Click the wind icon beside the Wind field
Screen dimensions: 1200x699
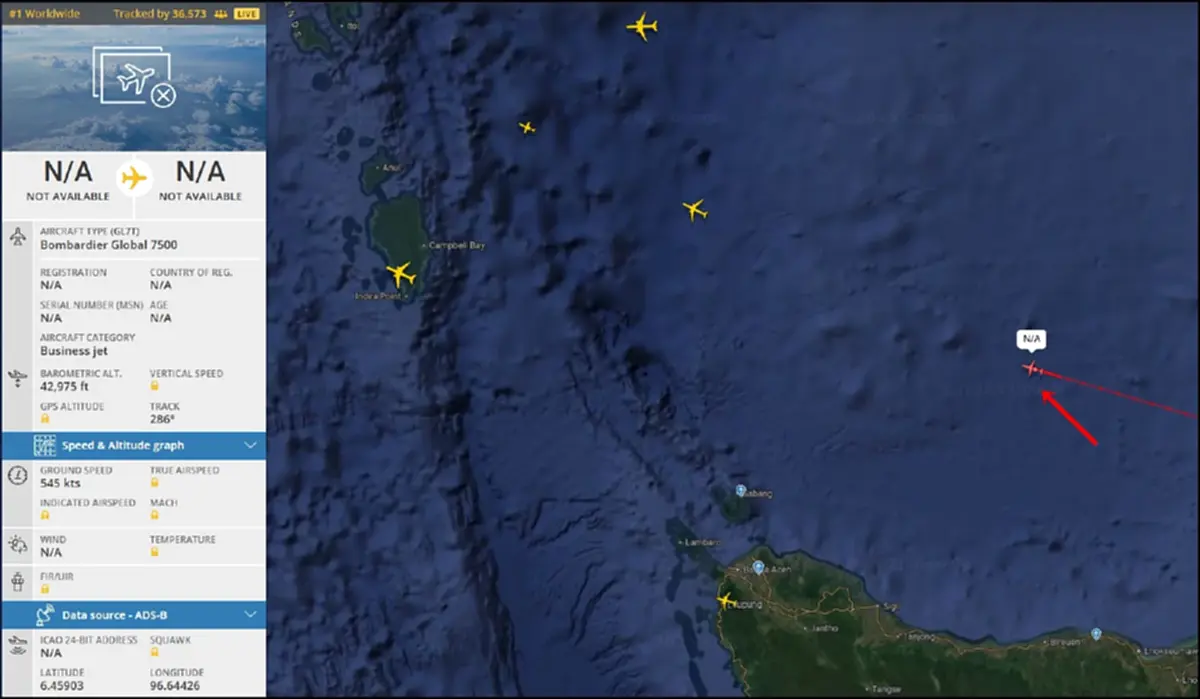coord(18,545)
